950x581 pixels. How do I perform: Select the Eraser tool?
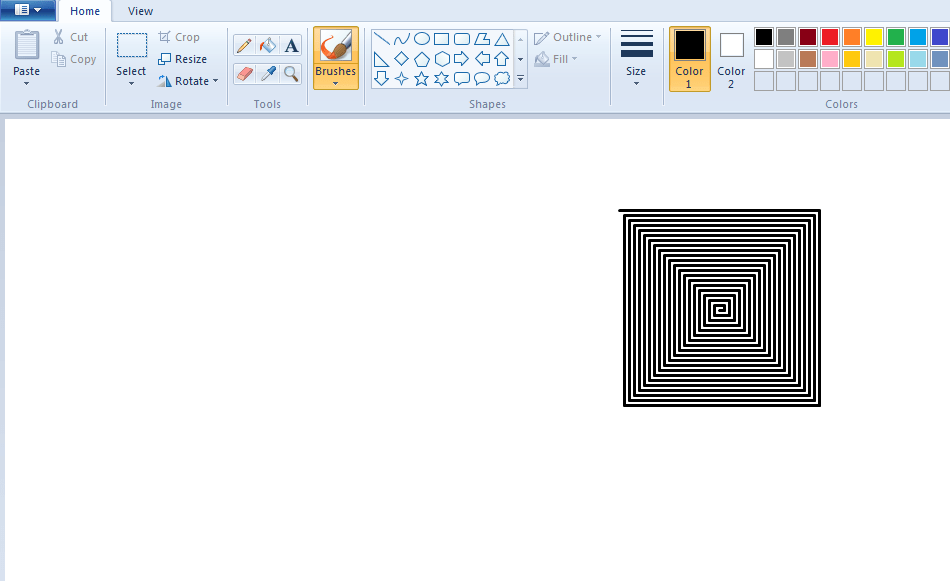pyautogui.click(x=245, y=73)
